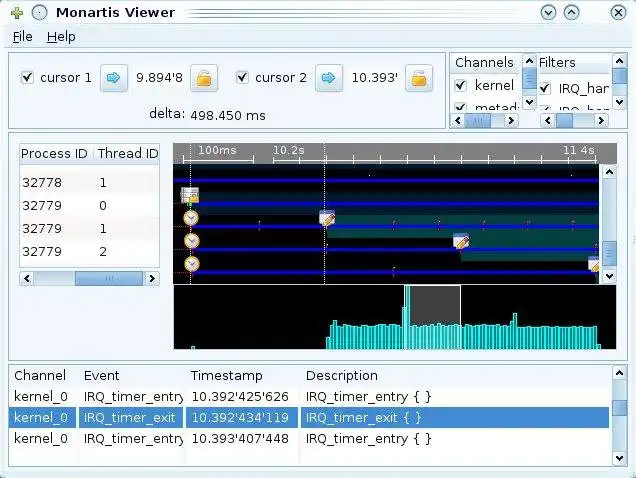The width and height of the screenshot is (636, 478).
Task: Click the Thread ID column header
Action: [x=127, y=154]
